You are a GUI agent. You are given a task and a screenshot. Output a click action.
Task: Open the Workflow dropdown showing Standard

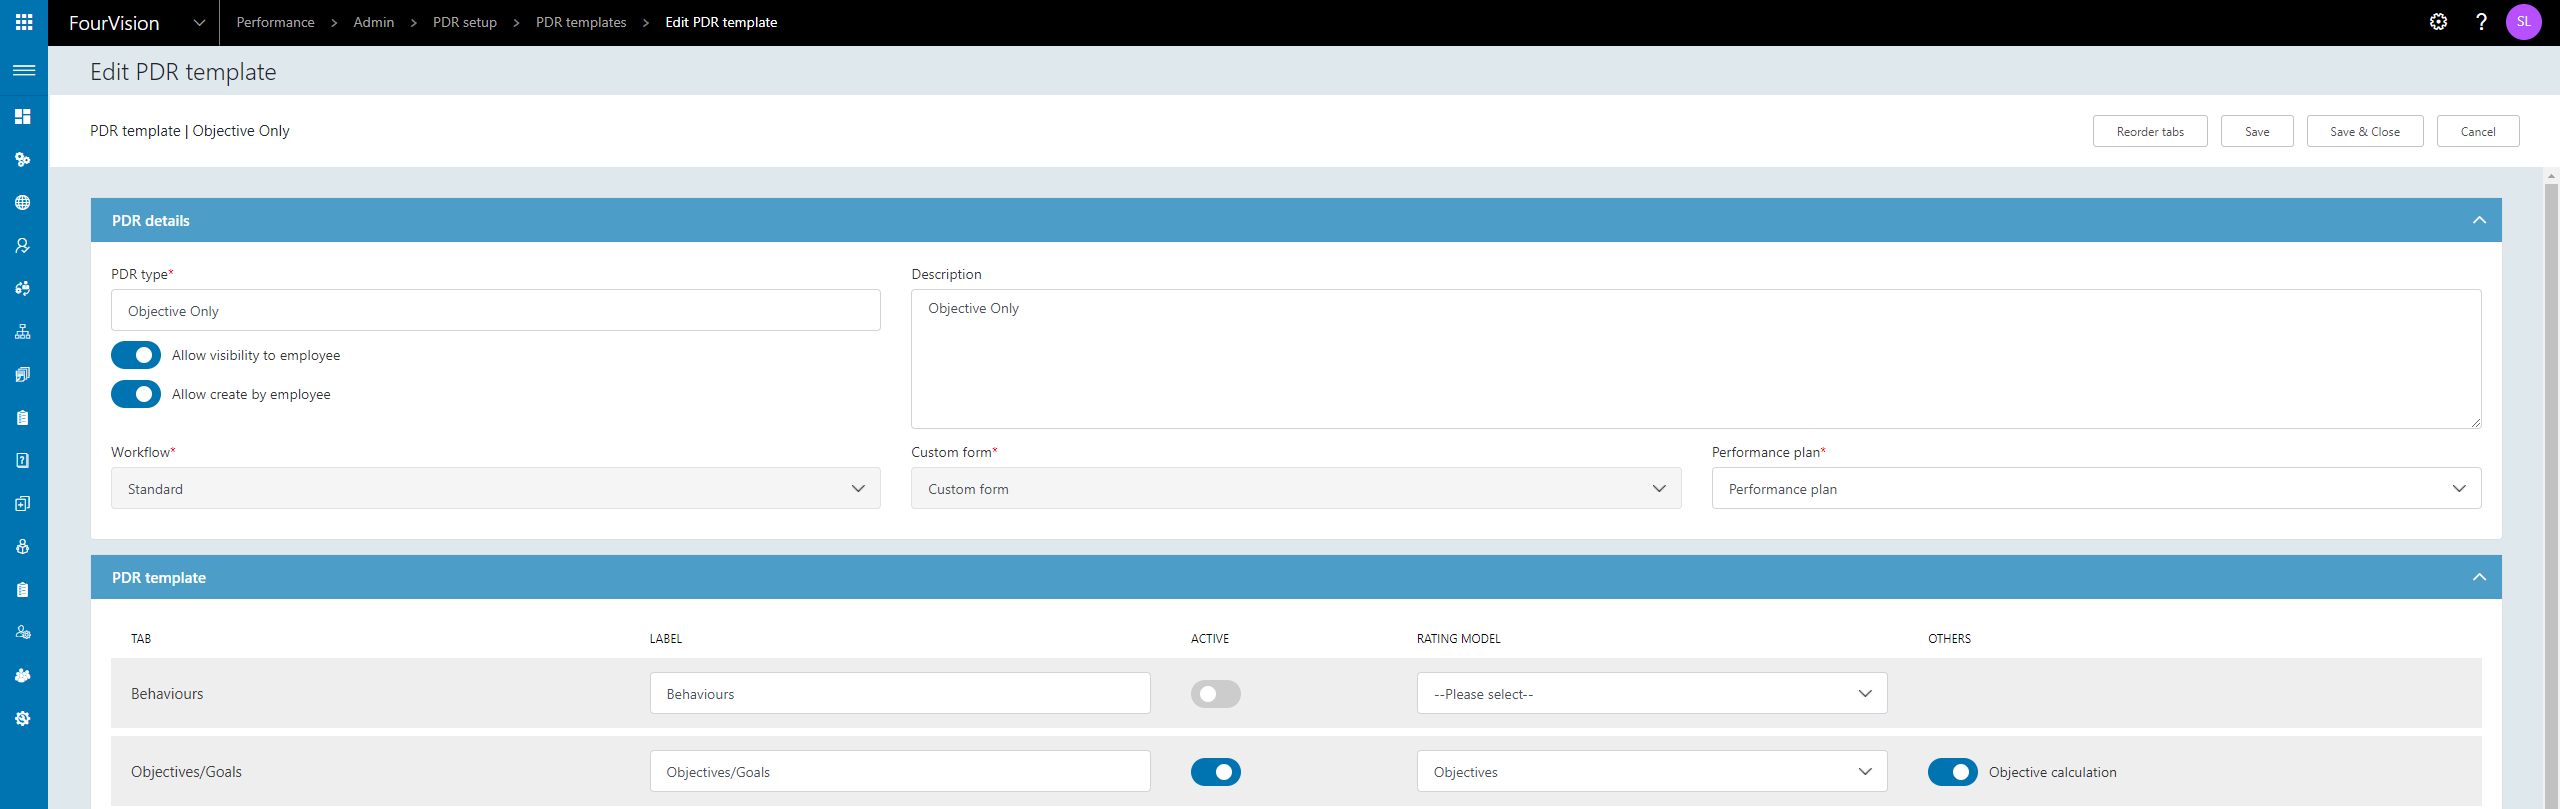point(496,489)
